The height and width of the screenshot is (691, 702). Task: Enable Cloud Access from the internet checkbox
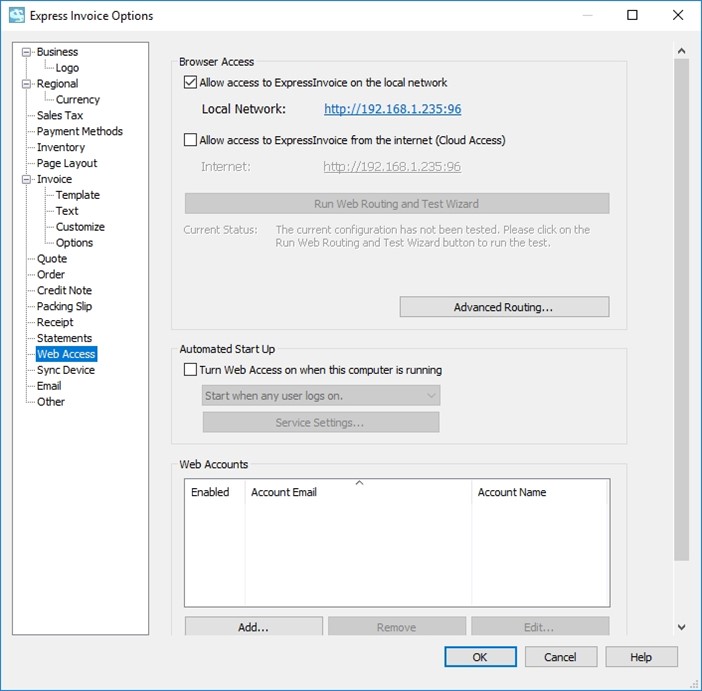pos(190,140)
